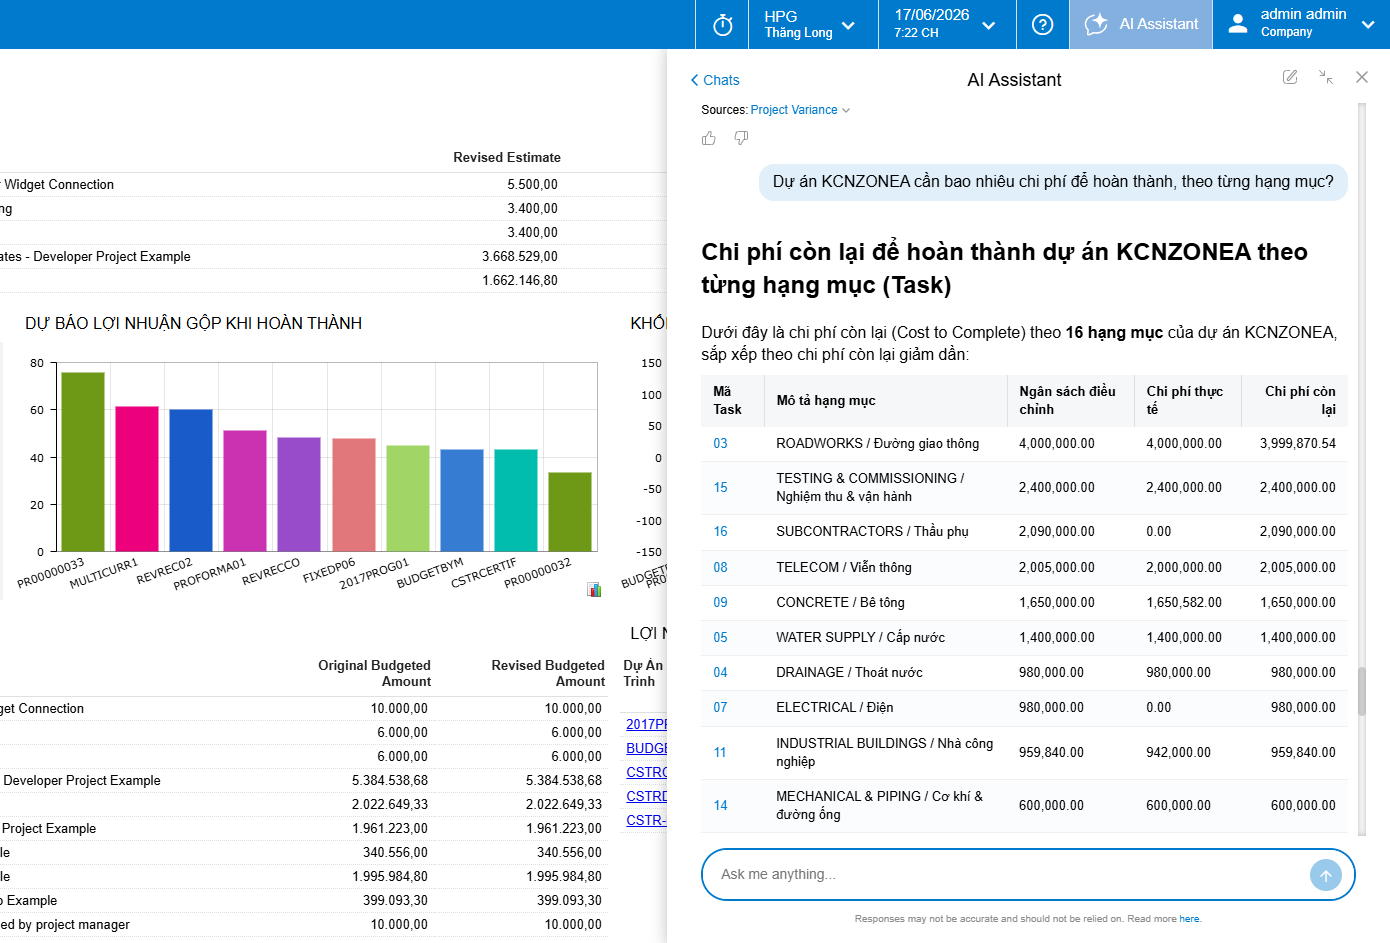Click the Revised Budgeted Amount column header

[548, 673]
